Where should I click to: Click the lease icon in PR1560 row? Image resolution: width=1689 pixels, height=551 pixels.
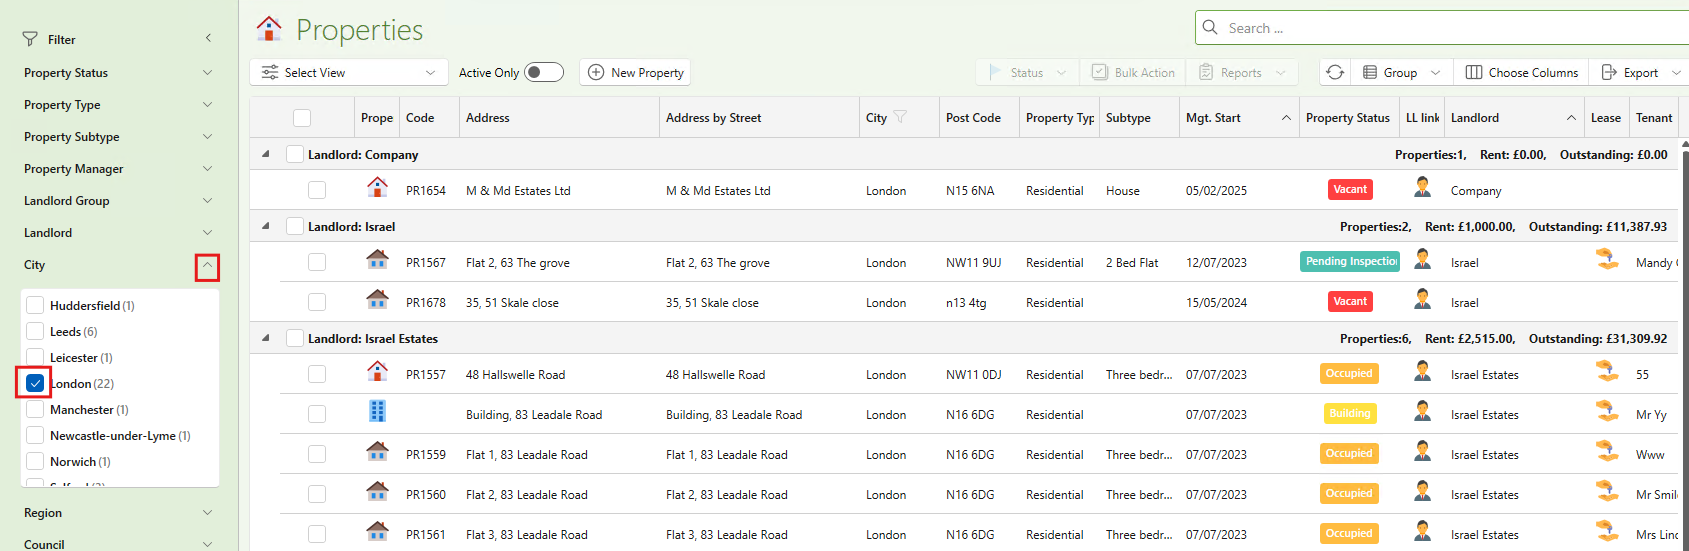[1607, 491]
